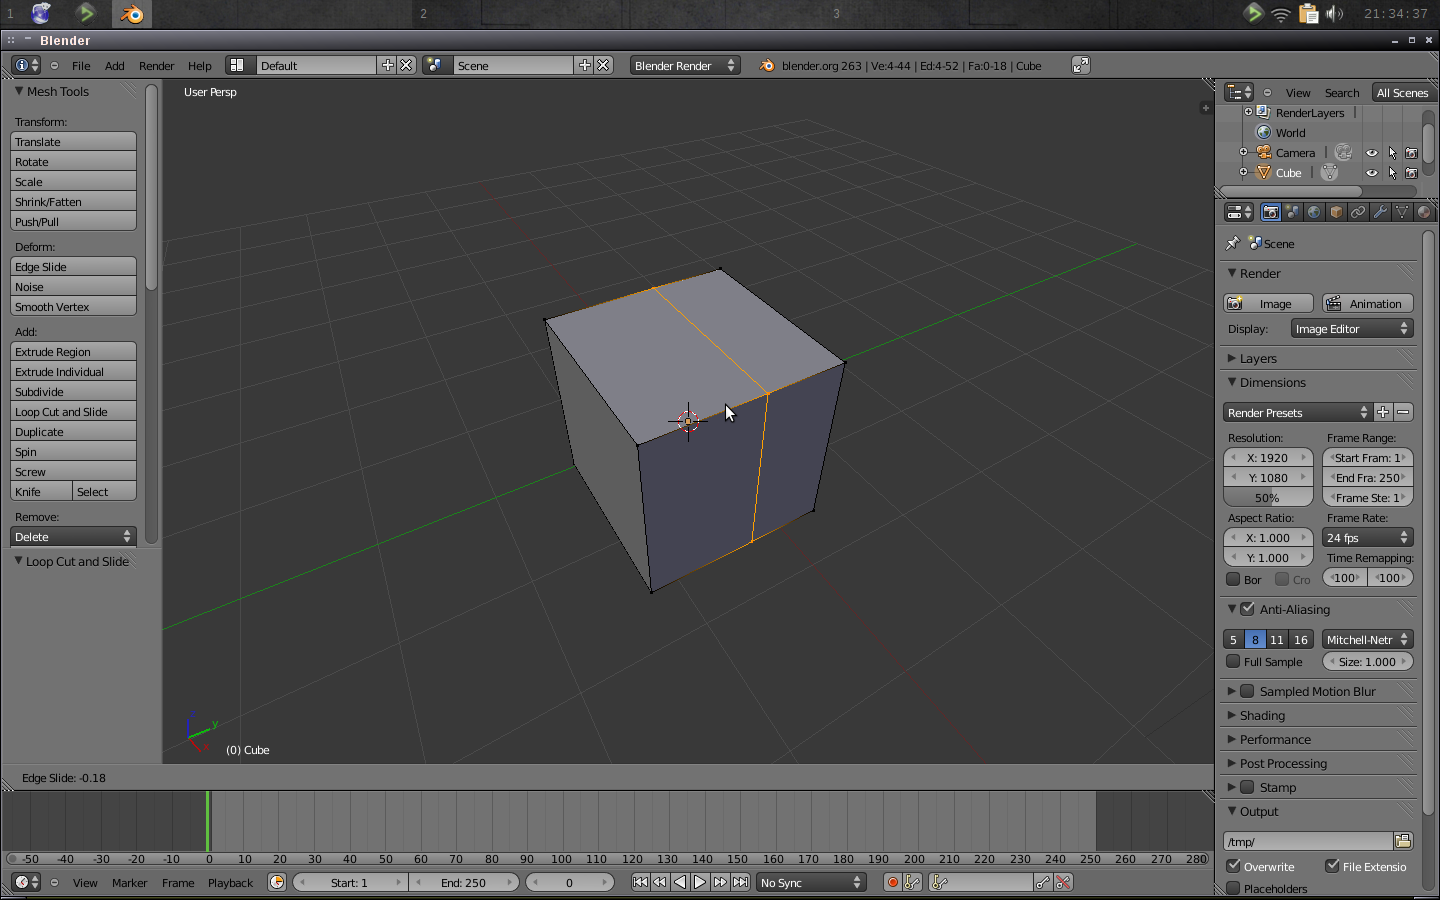
Task: Open the Modifiers properties tab
Action: tap(1380, 211)
